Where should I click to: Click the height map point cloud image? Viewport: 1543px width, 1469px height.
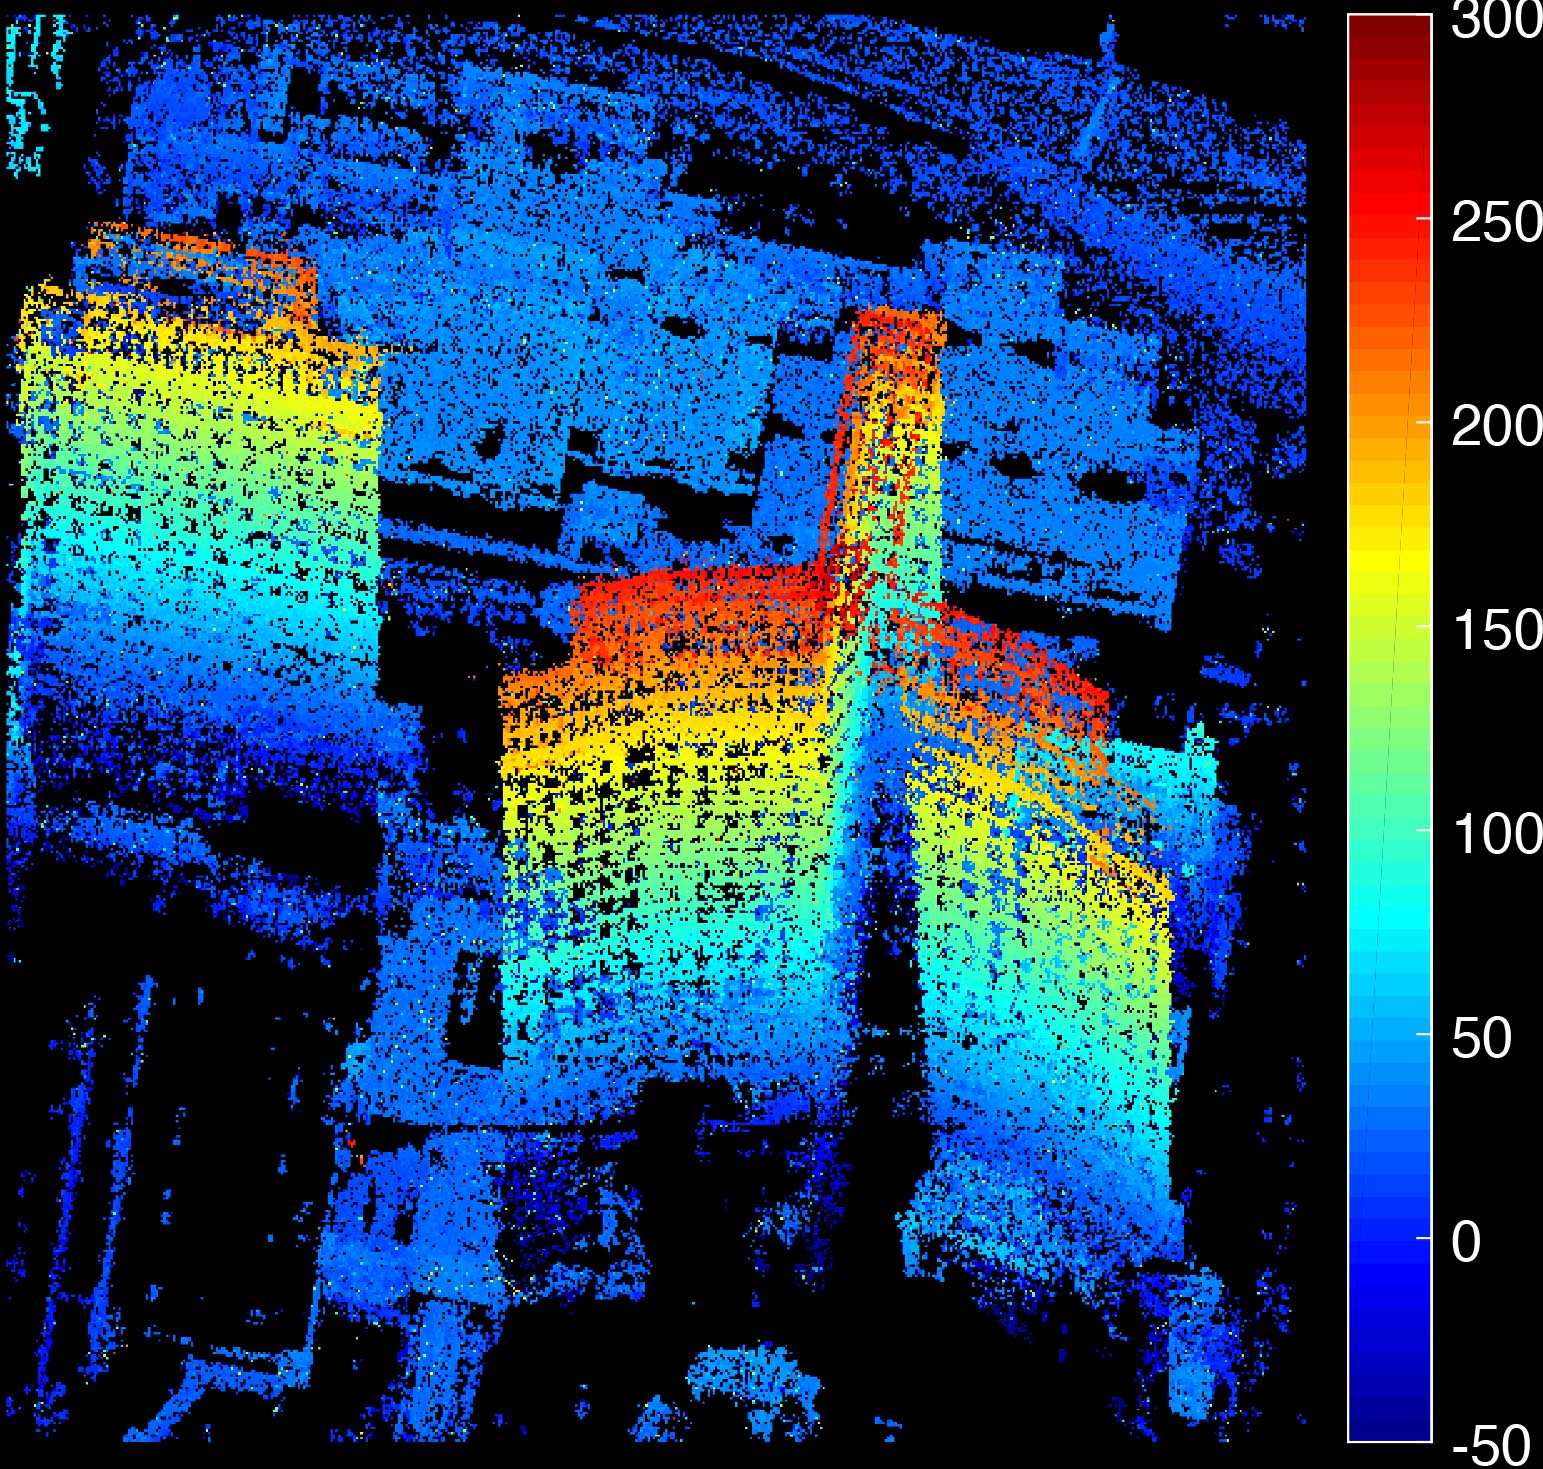click(x=656, y=728)
